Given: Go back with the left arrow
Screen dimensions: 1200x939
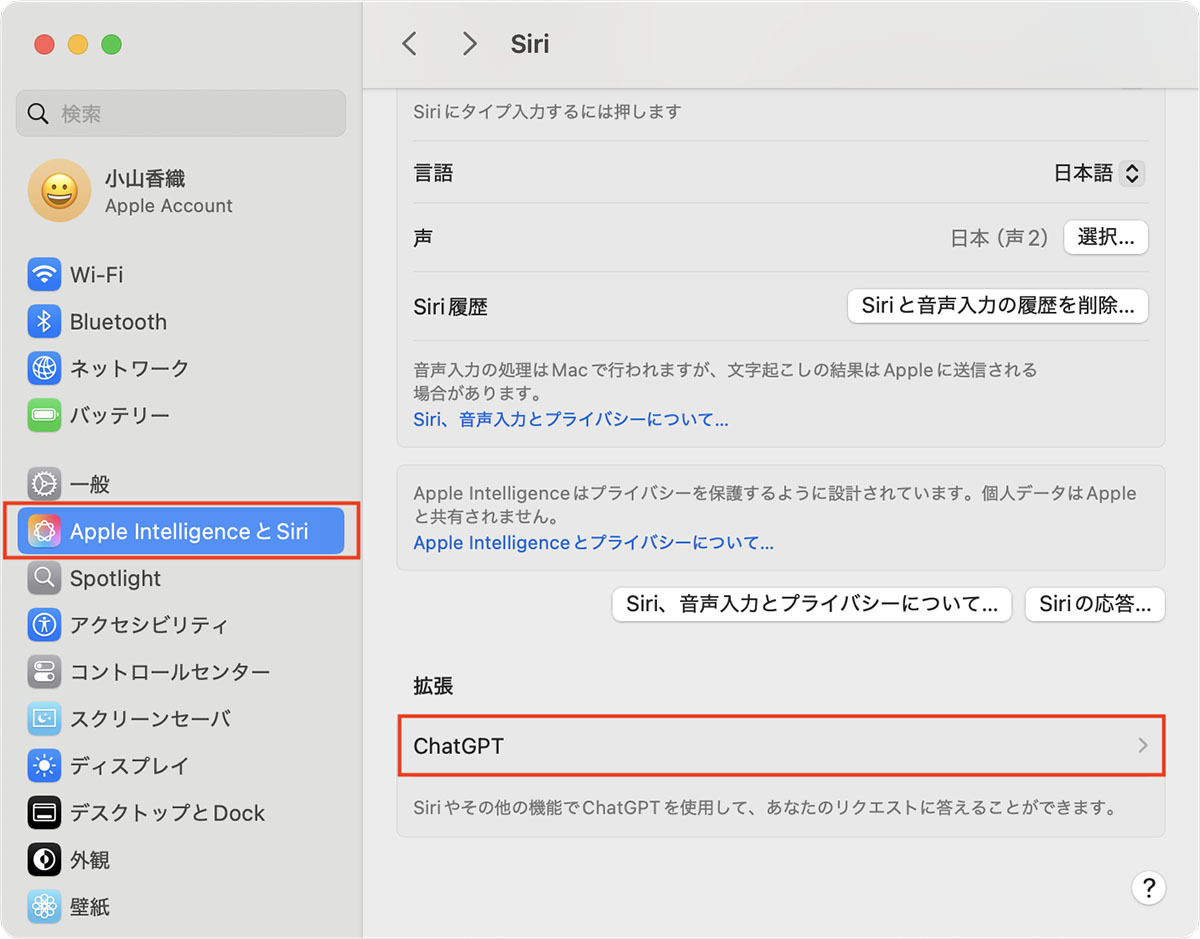Looking at the screenshot, I should tap(408, 44).
